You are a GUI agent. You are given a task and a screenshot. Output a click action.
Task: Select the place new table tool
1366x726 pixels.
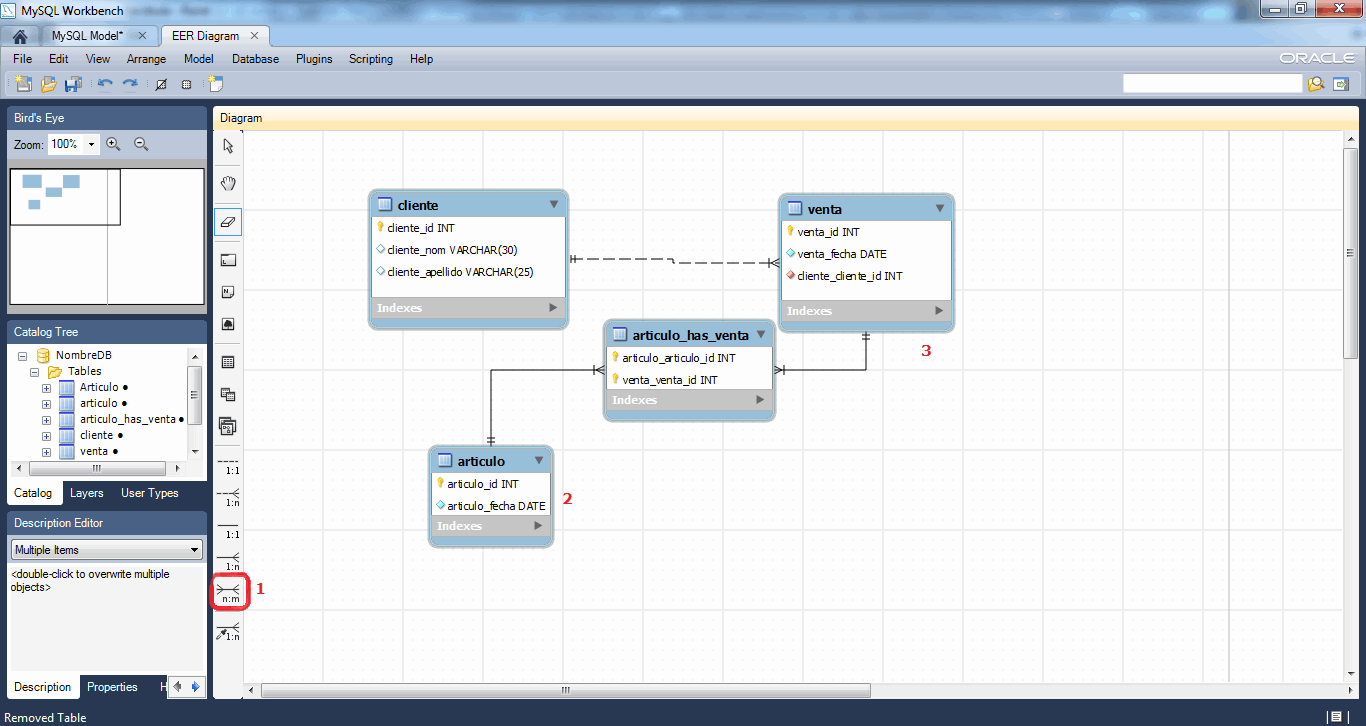pyautogui.click(x=228, y=362)
